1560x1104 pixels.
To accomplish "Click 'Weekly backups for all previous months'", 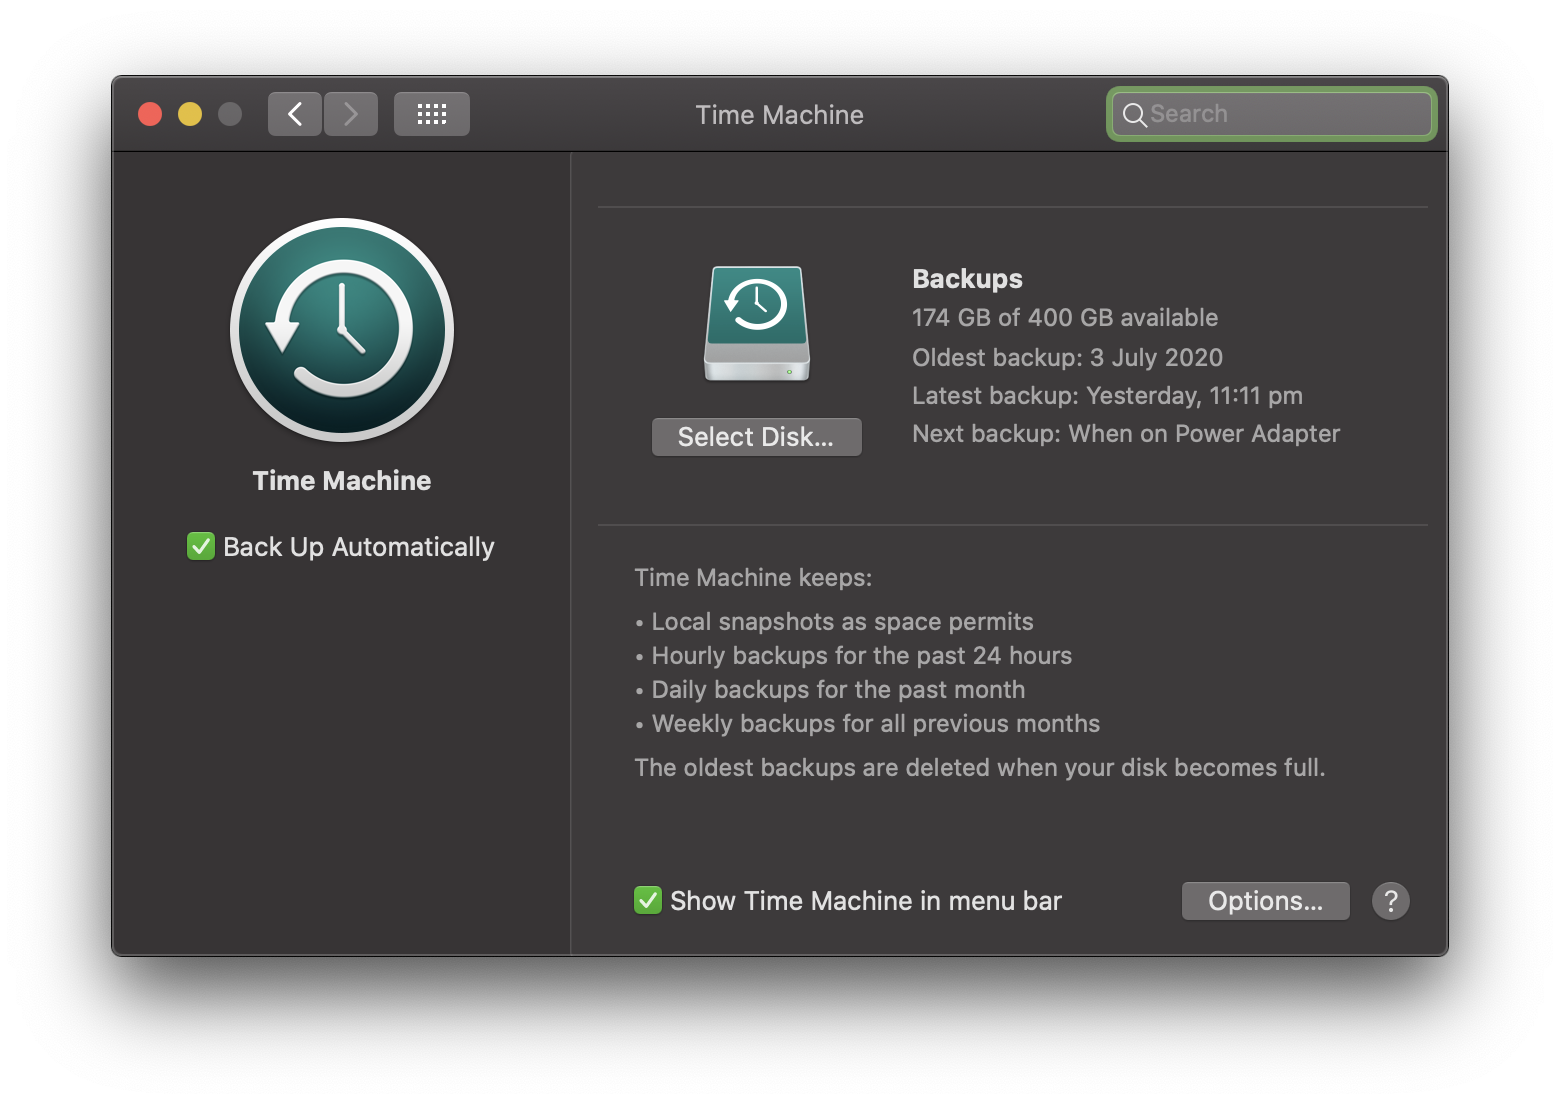I will coord(867,724).
